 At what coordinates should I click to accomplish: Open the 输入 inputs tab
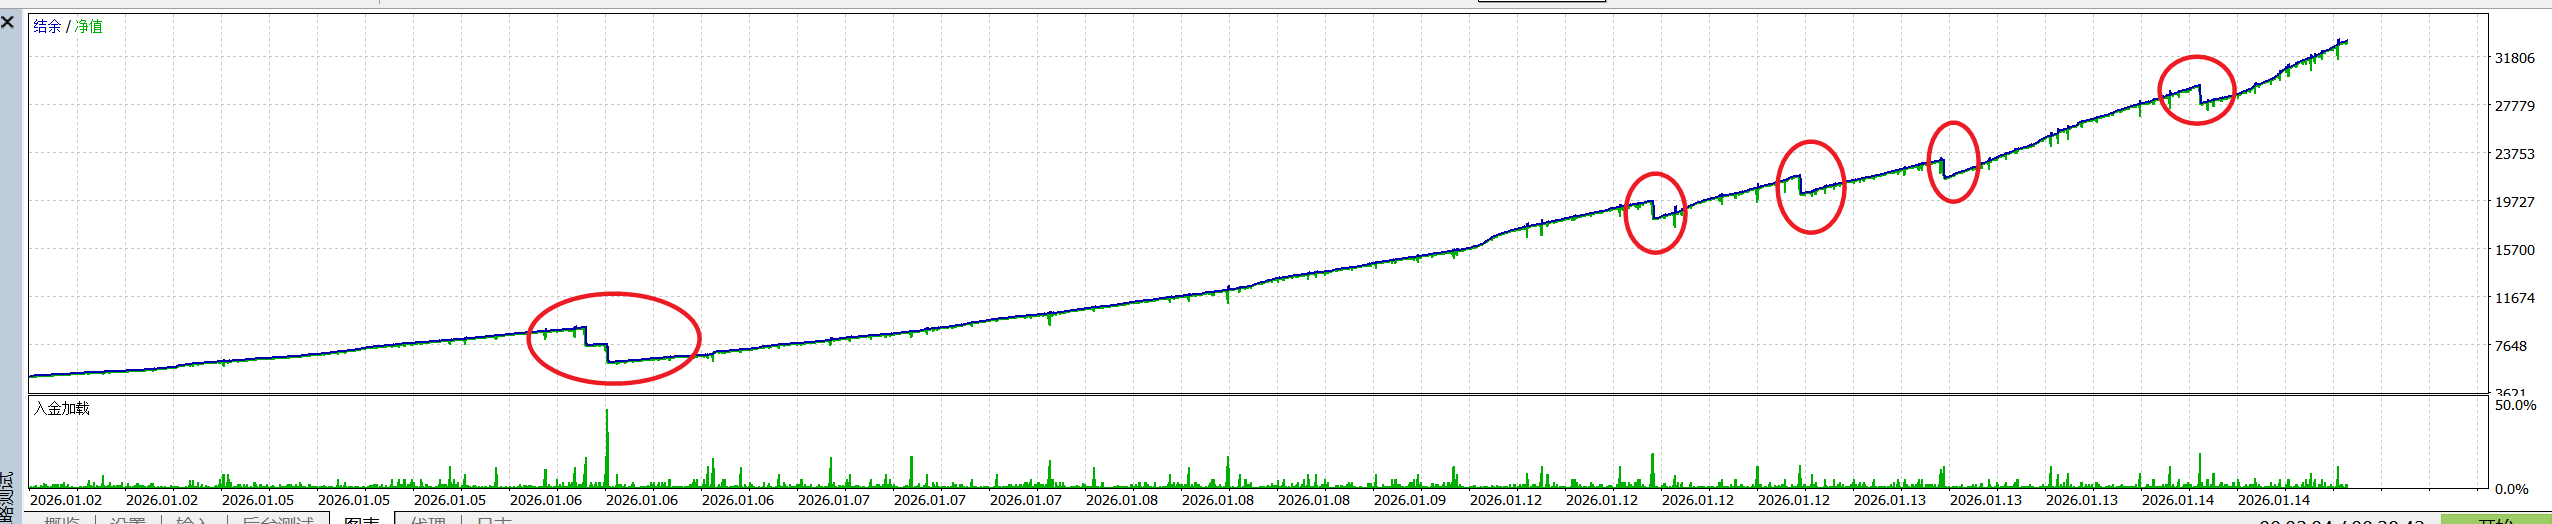click(x=193, y=519)
